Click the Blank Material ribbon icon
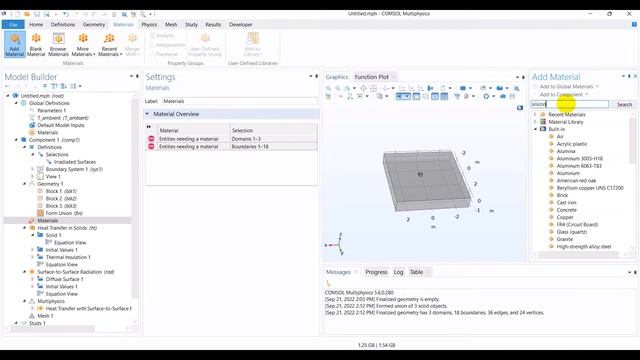 [x=36, y=44]
